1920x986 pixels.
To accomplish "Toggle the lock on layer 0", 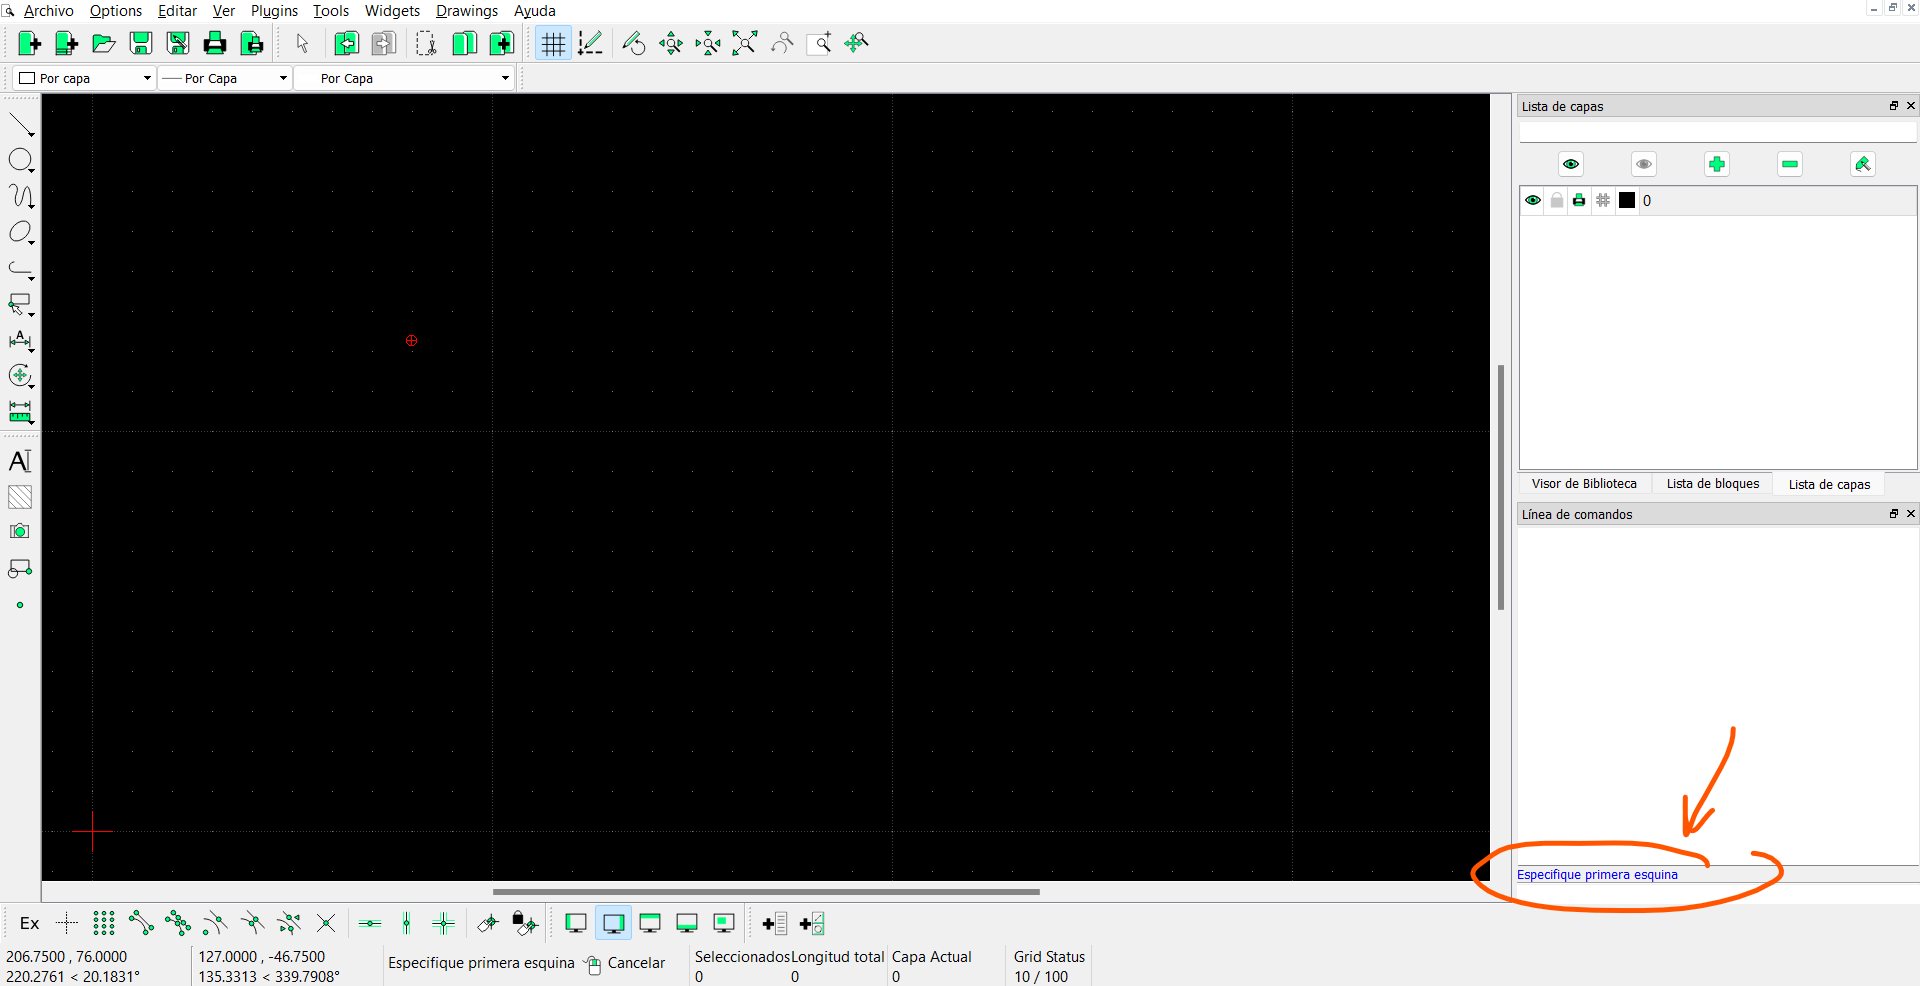I will click(x=1557, y=201).
